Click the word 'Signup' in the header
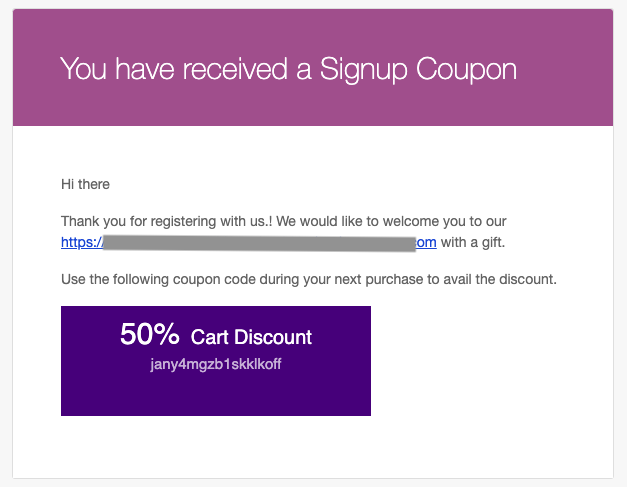The image size is (627, 487). (x=363, y=69)
